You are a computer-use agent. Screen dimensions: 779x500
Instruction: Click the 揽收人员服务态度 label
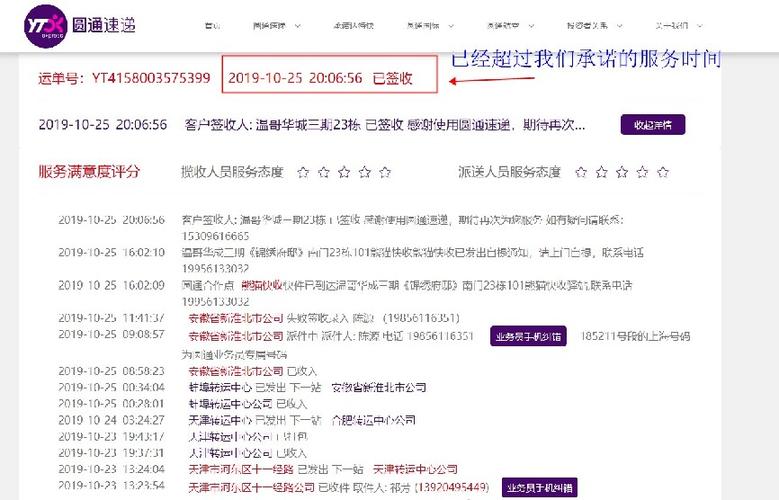tap(232, 172)
